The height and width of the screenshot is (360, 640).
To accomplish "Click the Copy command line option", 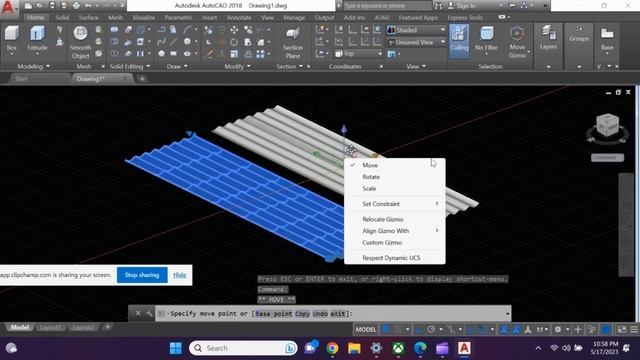I will tap(302, 313).
